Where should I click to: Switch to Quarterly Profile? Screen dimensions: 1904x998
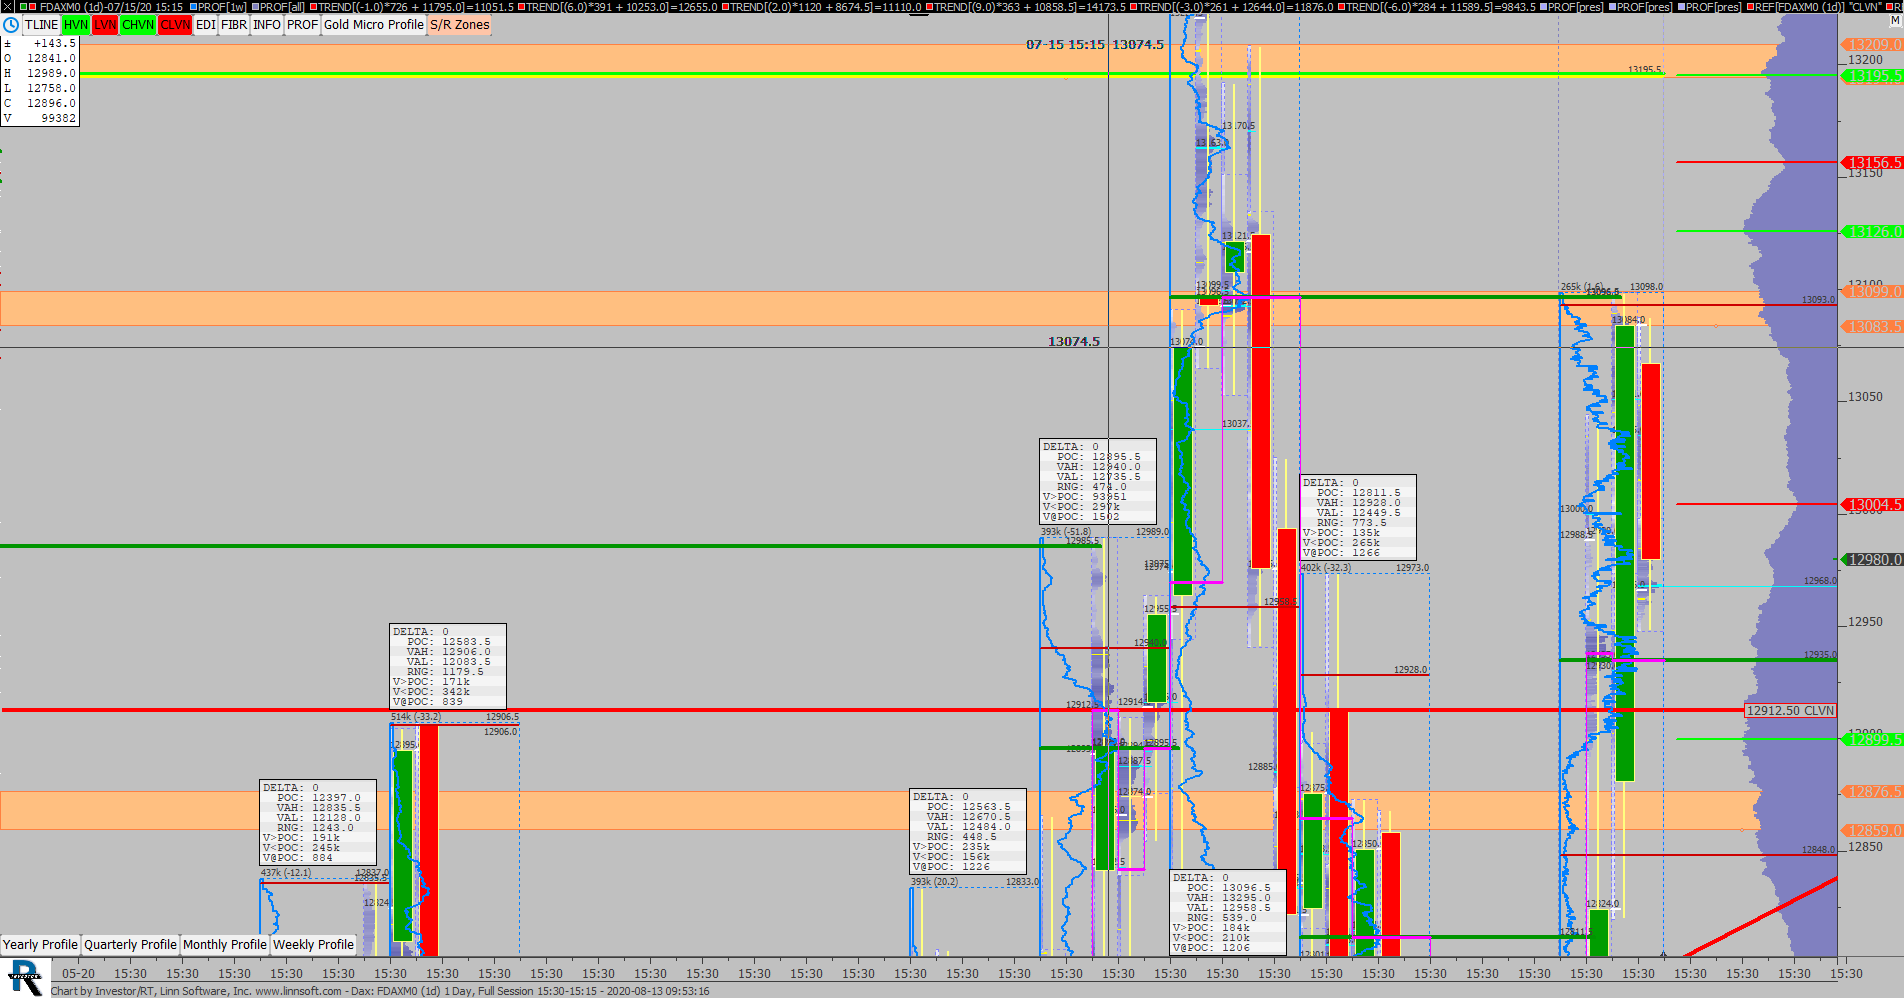130,944
